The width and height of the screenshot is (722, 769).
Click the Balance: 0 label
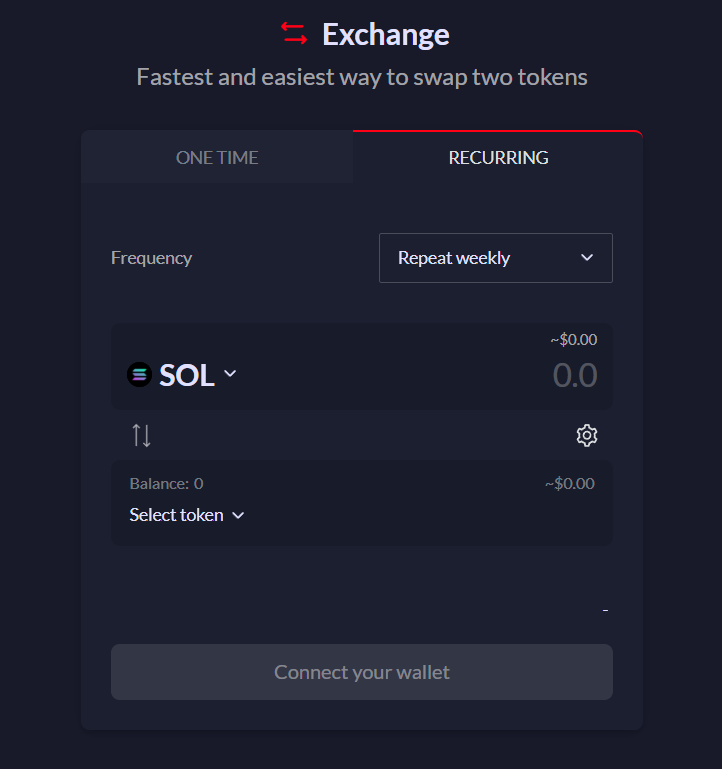166,484
